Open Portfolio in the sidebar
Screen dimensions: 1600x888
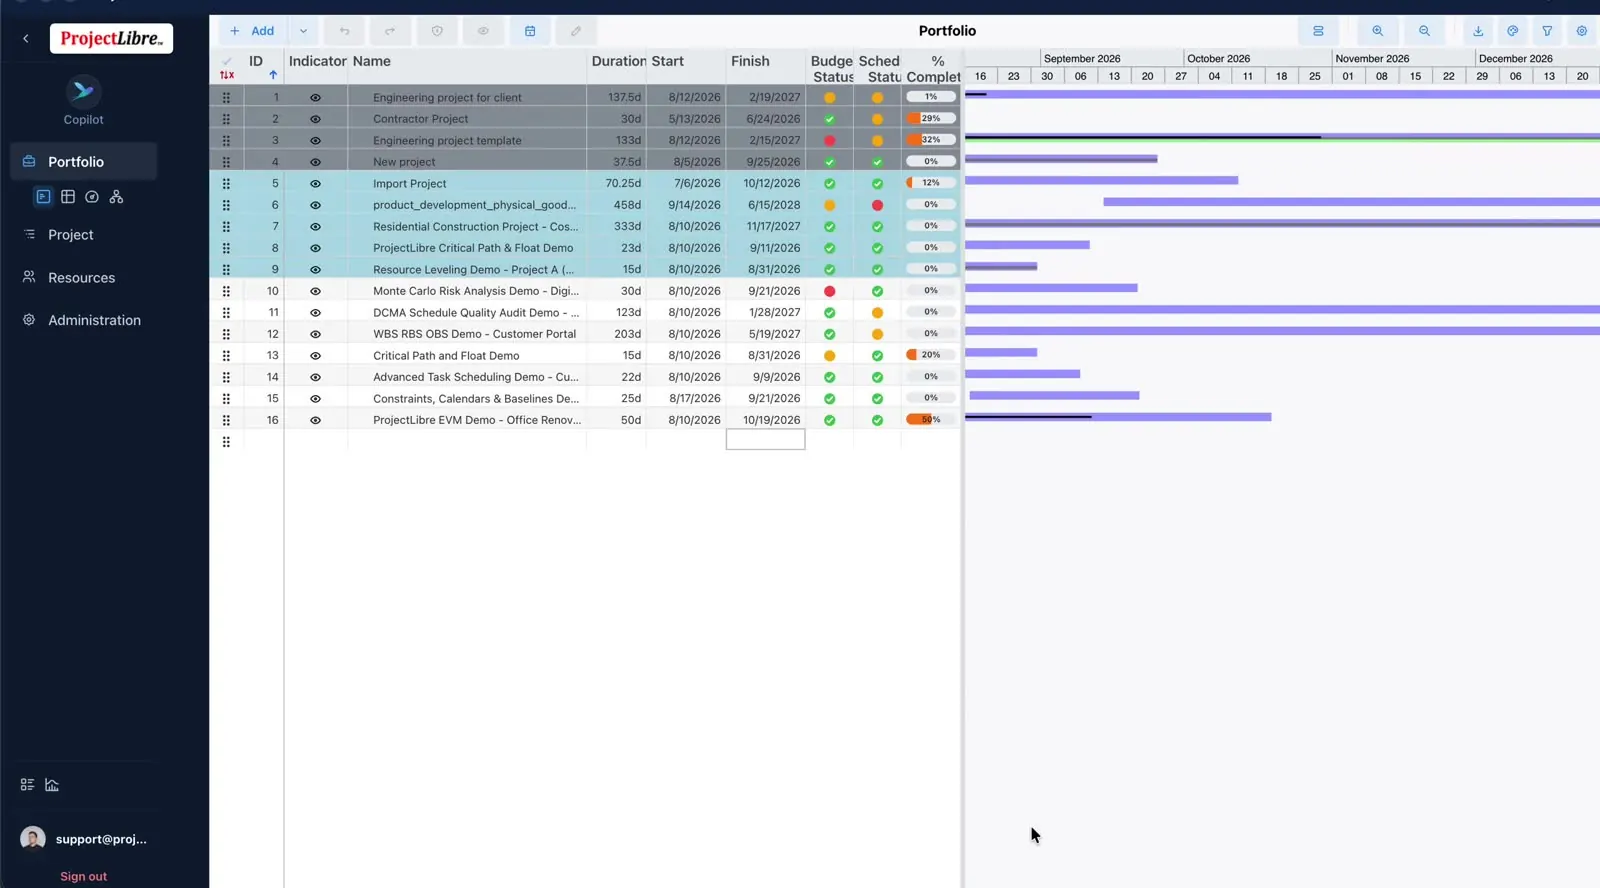point(84,161)
